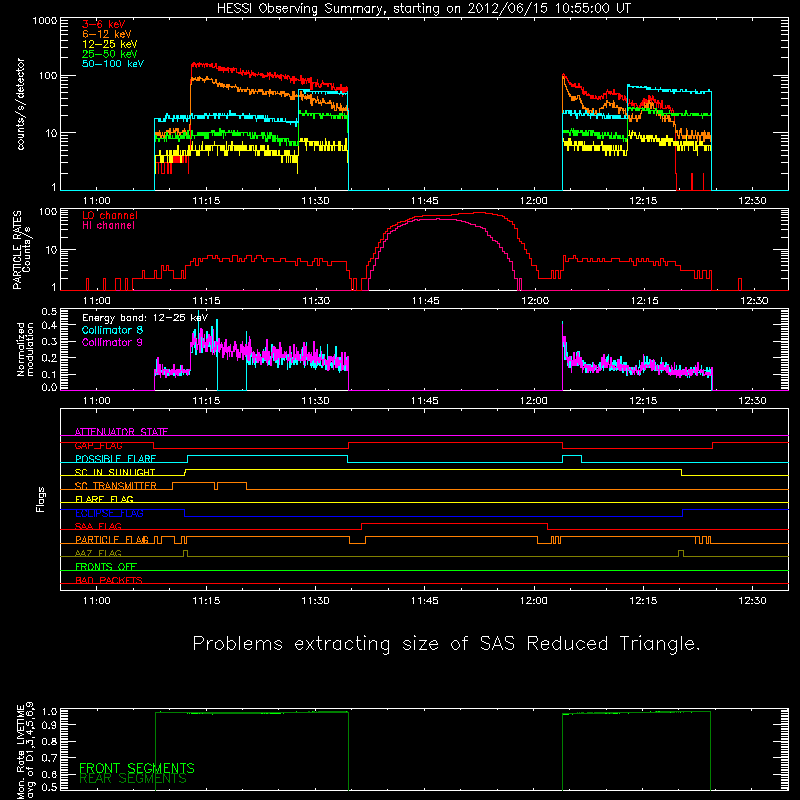Screen dimensions: 800x800
Task: Click the SAA particle-rate peak in red curve
Action: (477, 213)
